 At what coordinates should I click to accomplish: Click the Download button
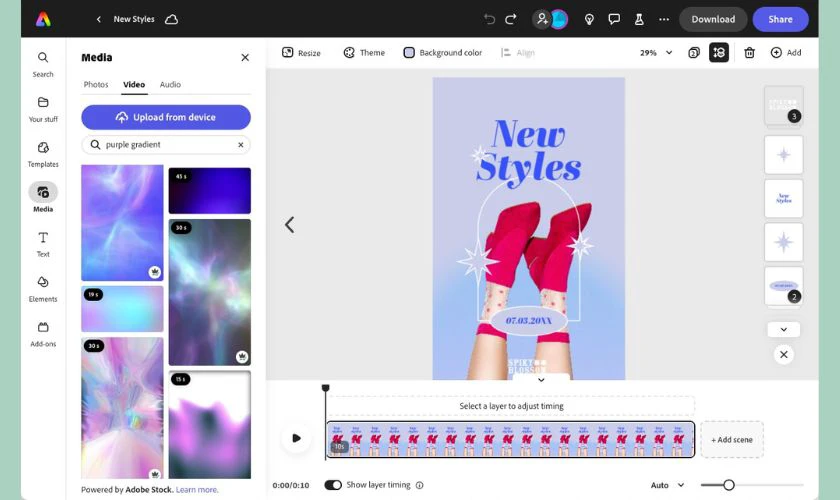[713, 19]
